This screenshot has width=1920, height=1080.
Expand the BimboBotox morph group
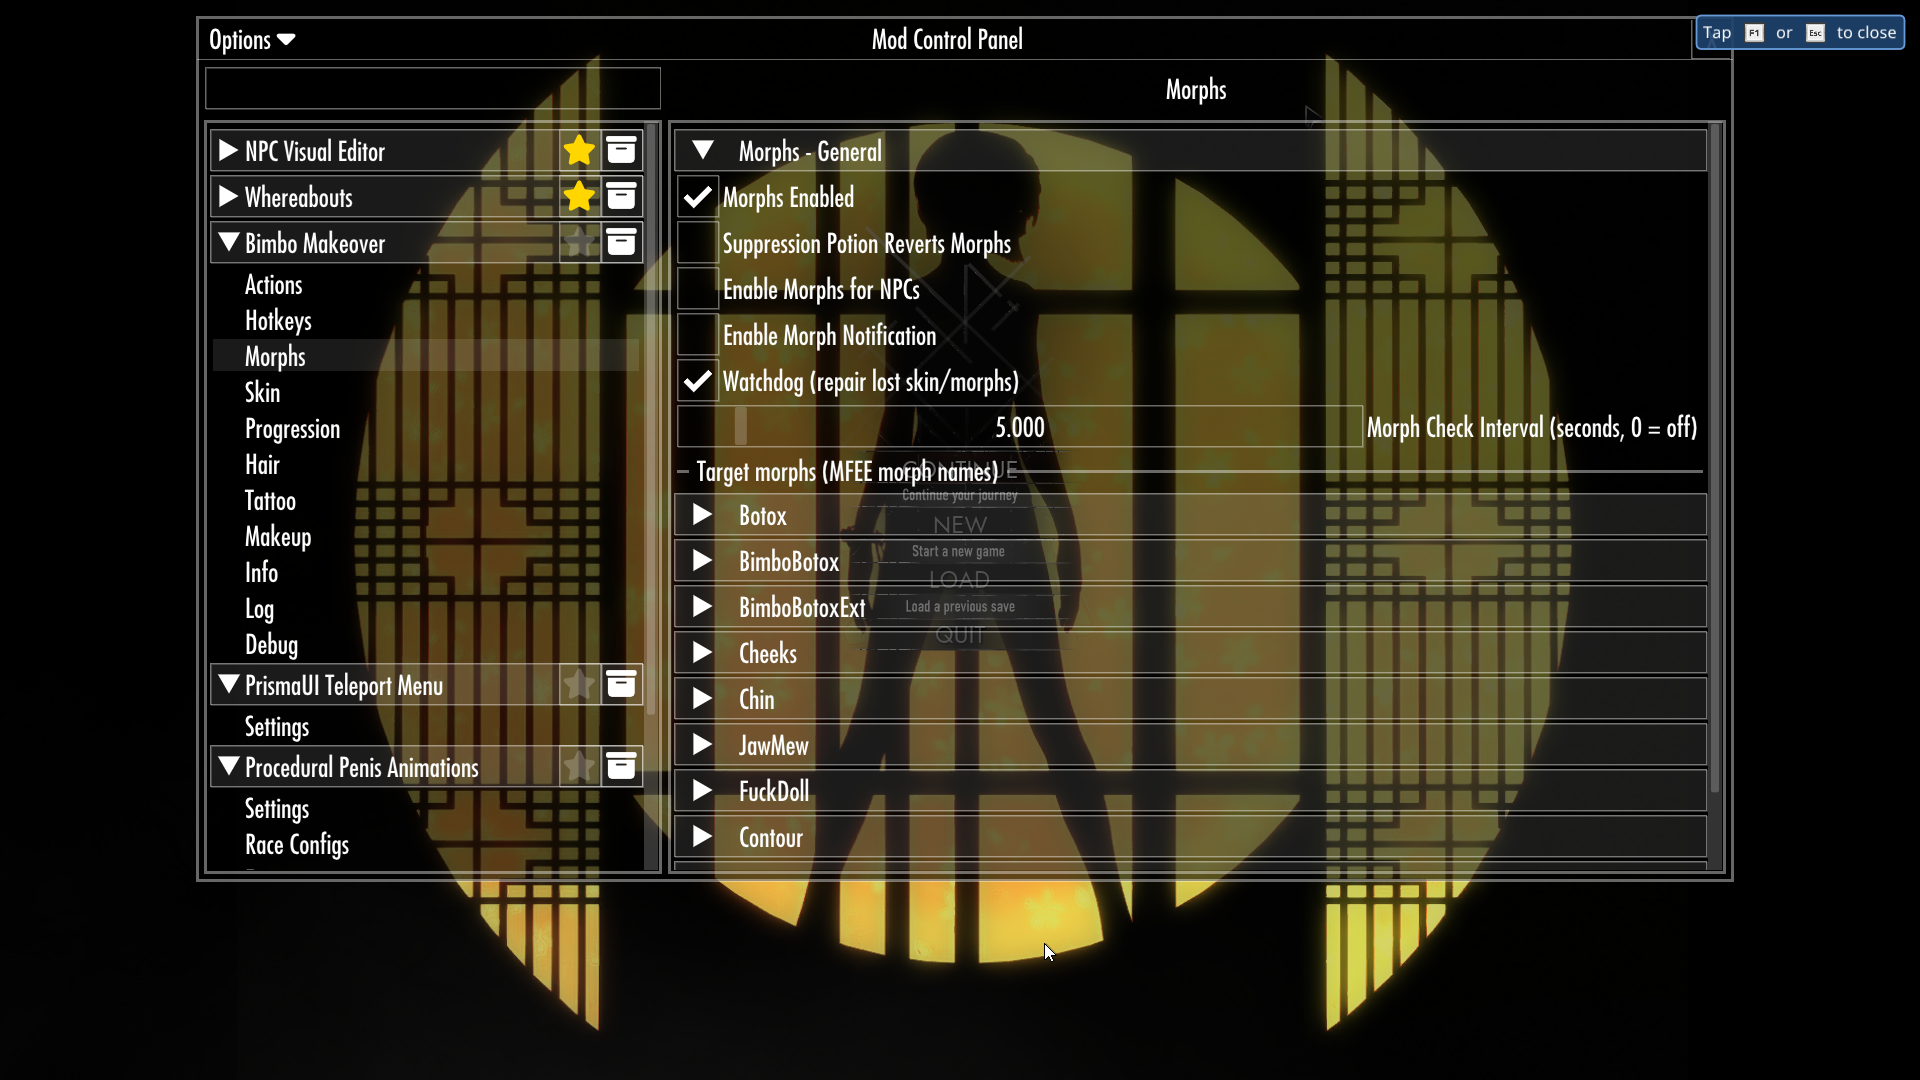[x=702, y=561]
